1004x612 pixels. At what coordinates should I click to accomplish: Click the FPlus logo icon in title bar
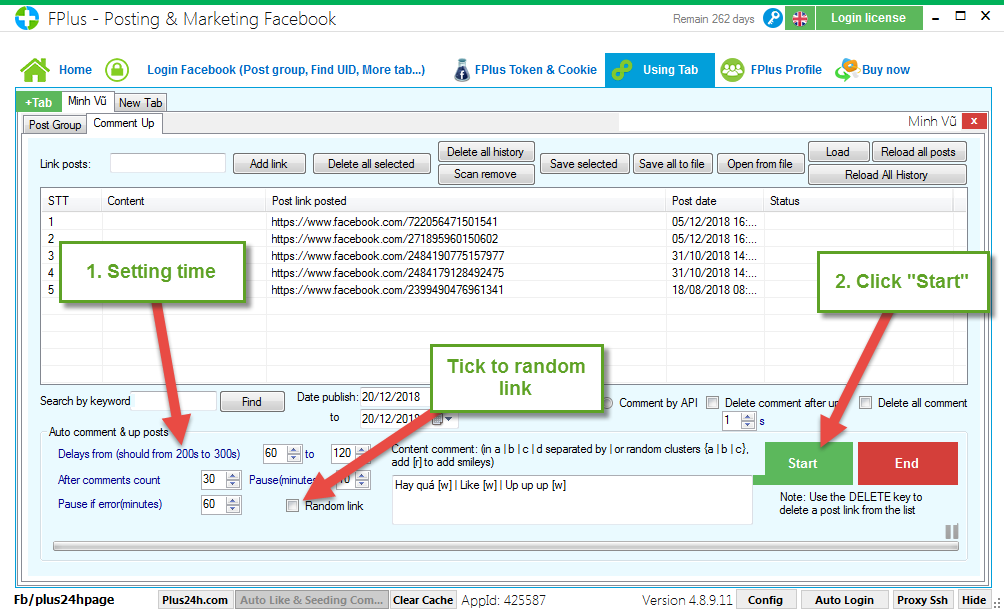(27, 18)
